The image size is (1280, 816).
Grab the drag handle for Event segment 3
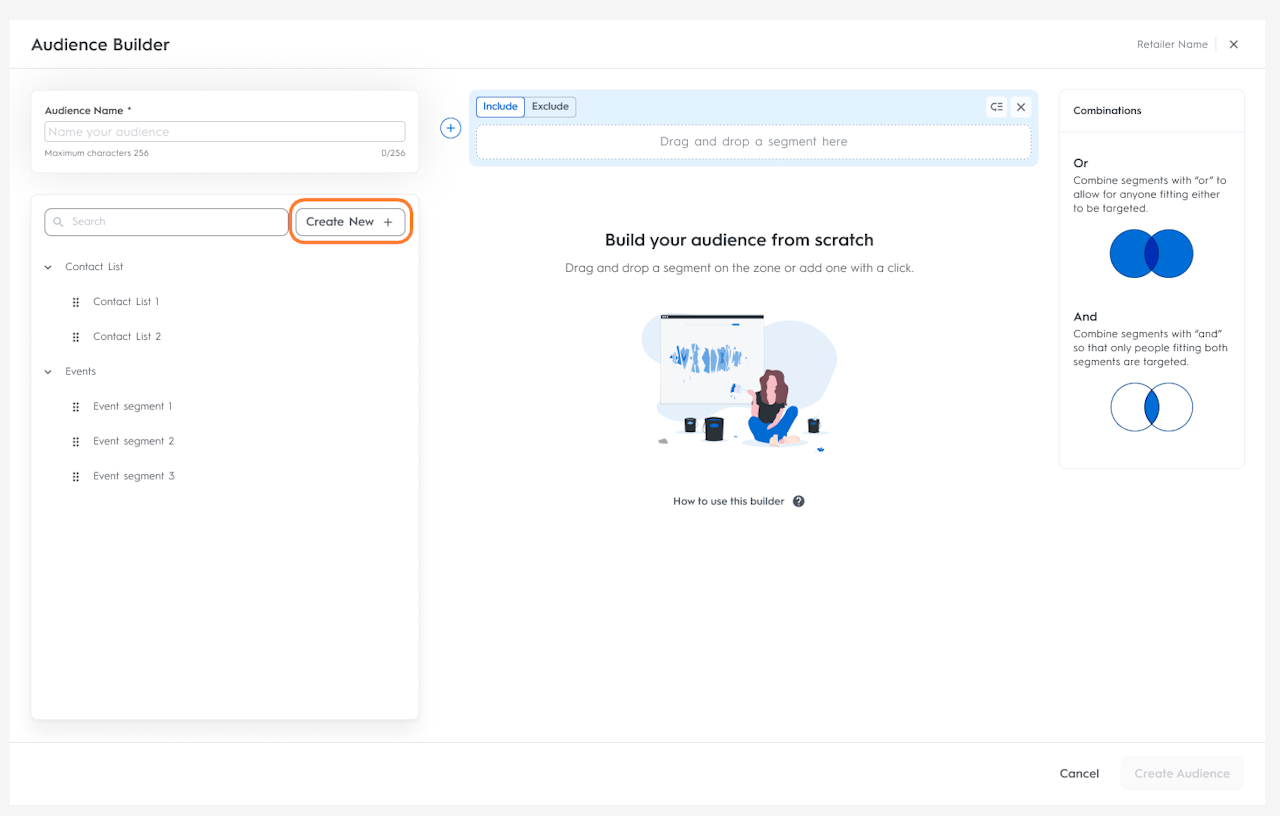coord(76,477)
